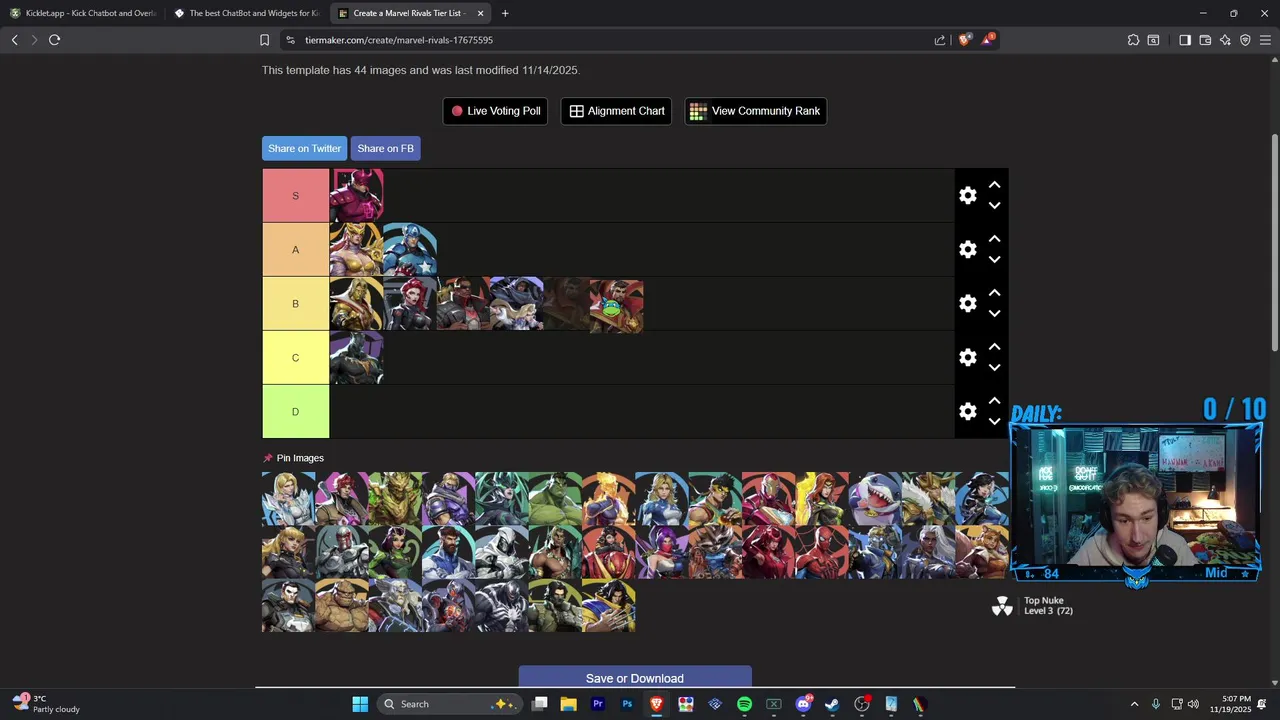Open the Alignment Chart
This screenshot has width=1280, height=720.
pyautogui.click(x=616, y=111)
